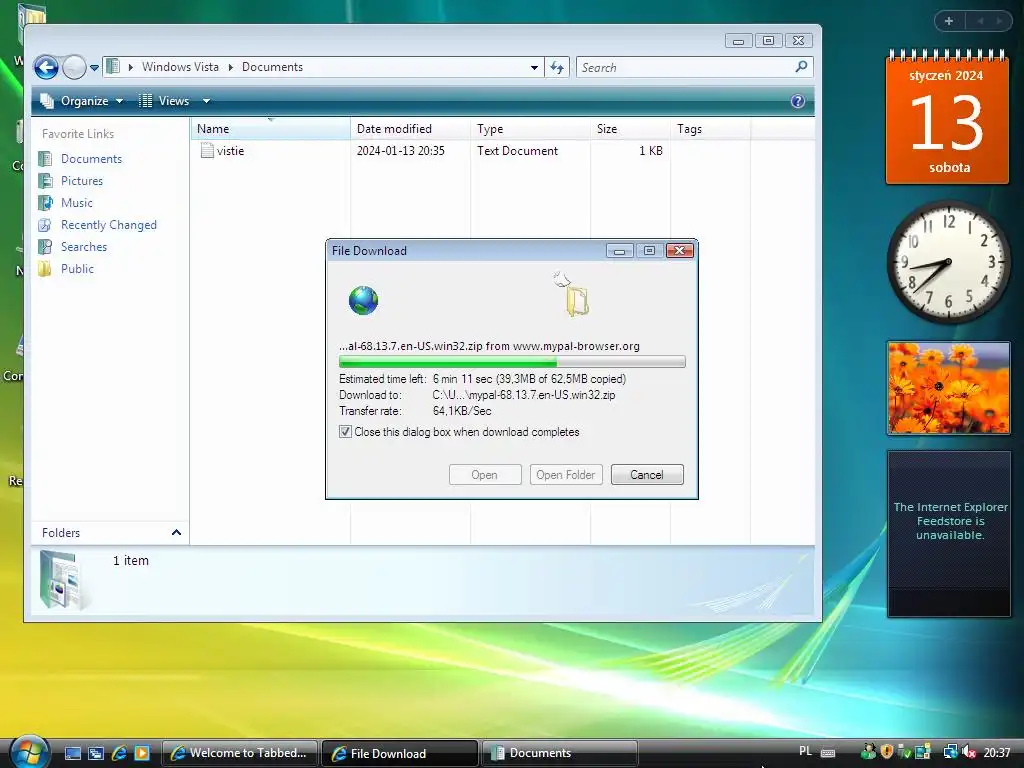Click the Music folder icon in sidebar

pos(45,203)
